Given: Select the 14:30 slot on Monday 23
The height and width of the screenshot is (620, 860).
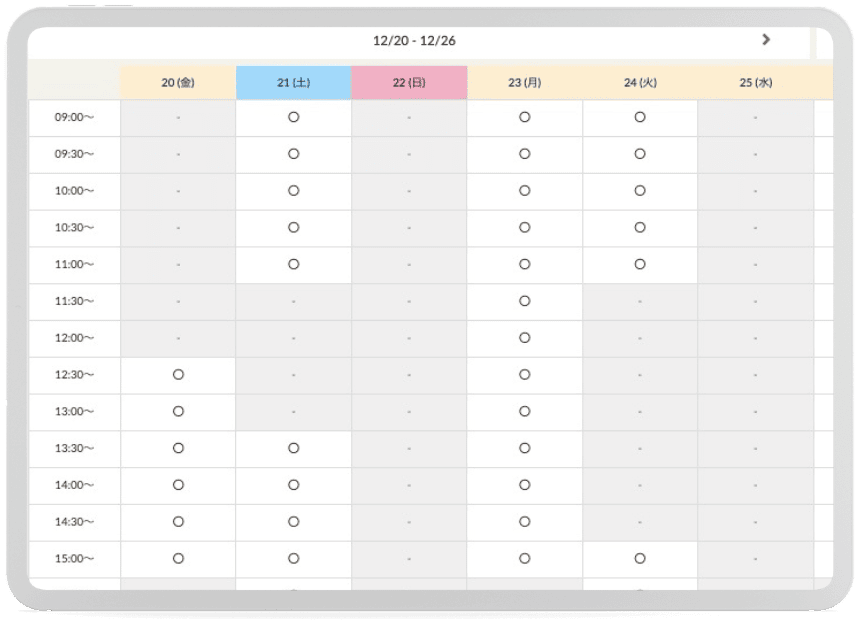Looking at the screenshot, I should pyautogui.click(x=525, y=521).
